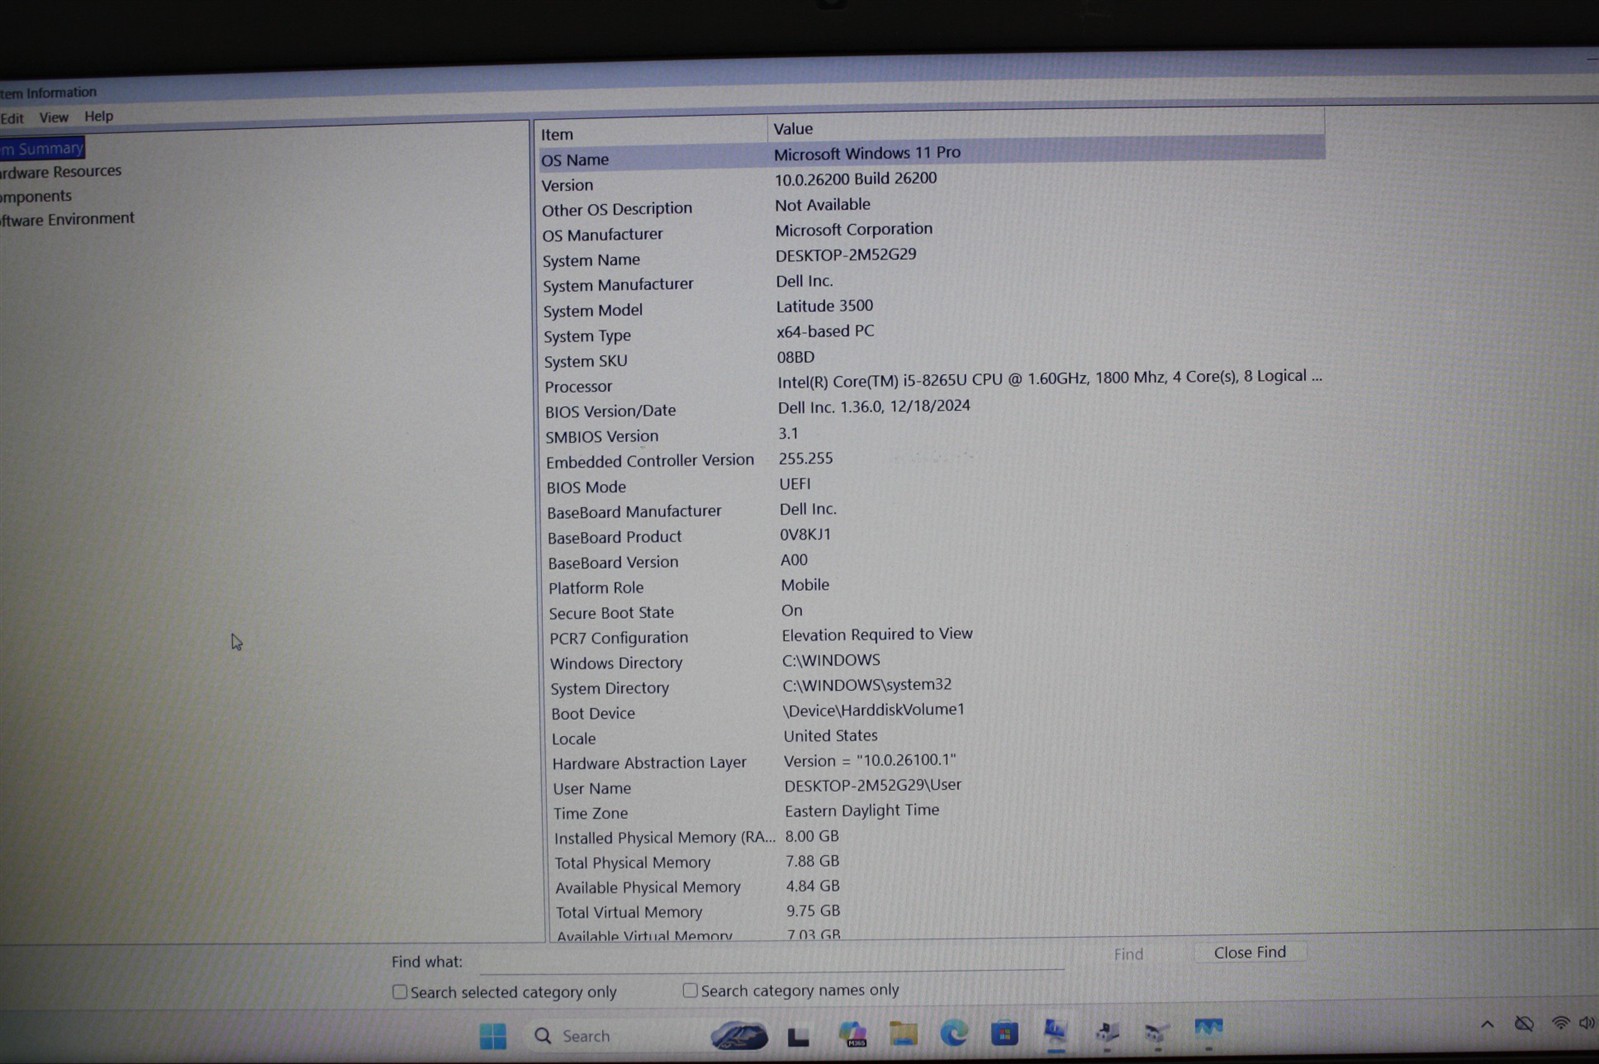This screenshot has width=1599, height=1064.
Task: Click the volume speaker tray icon
Action: [1587, 1023]
